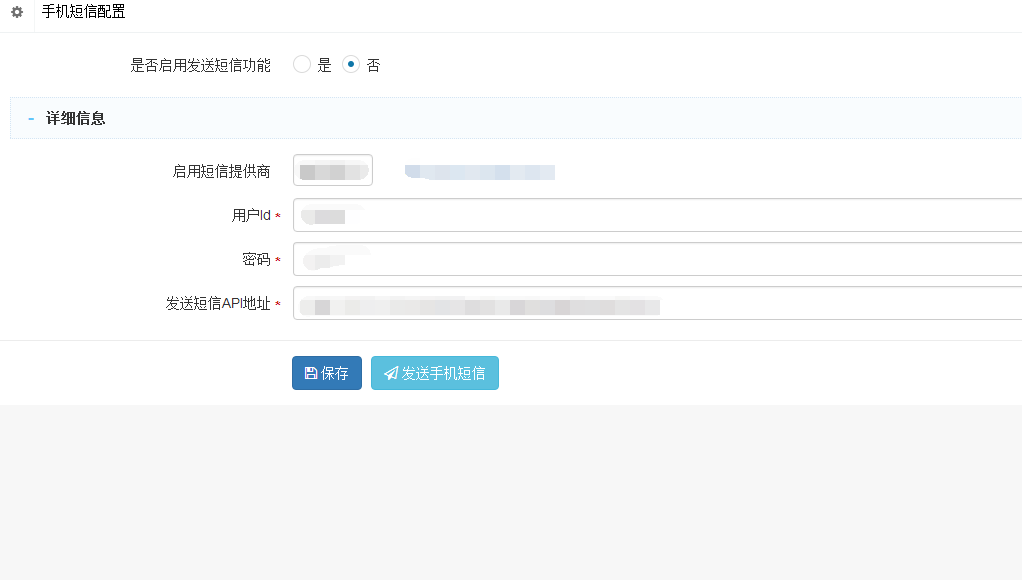Select the 否 radio button
This screenshot has width=1022, height=580.
(351, 65)
